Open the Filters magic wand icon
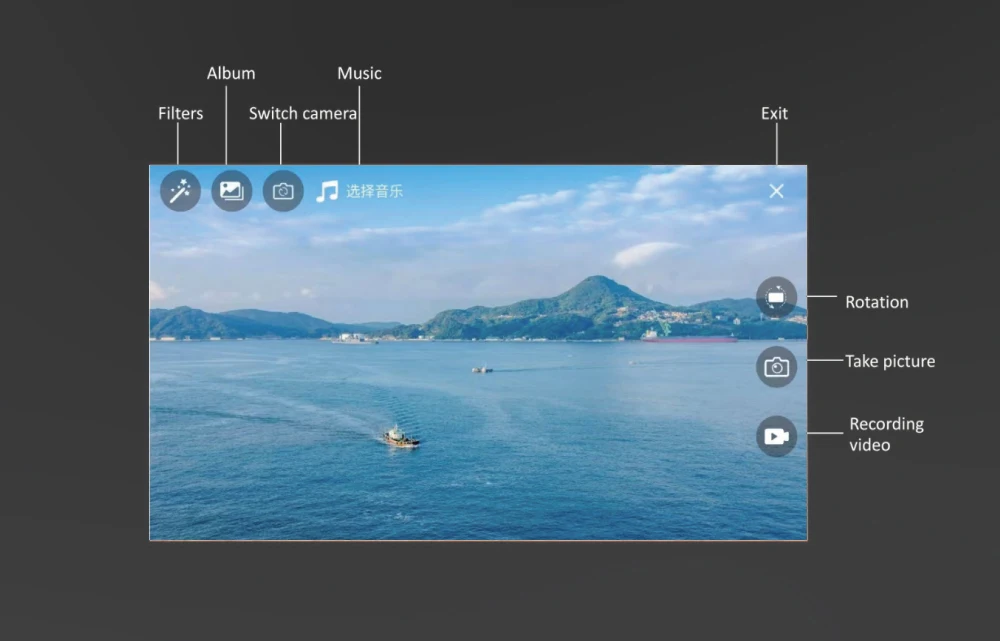1000x641 pixels. pos(180,191)
